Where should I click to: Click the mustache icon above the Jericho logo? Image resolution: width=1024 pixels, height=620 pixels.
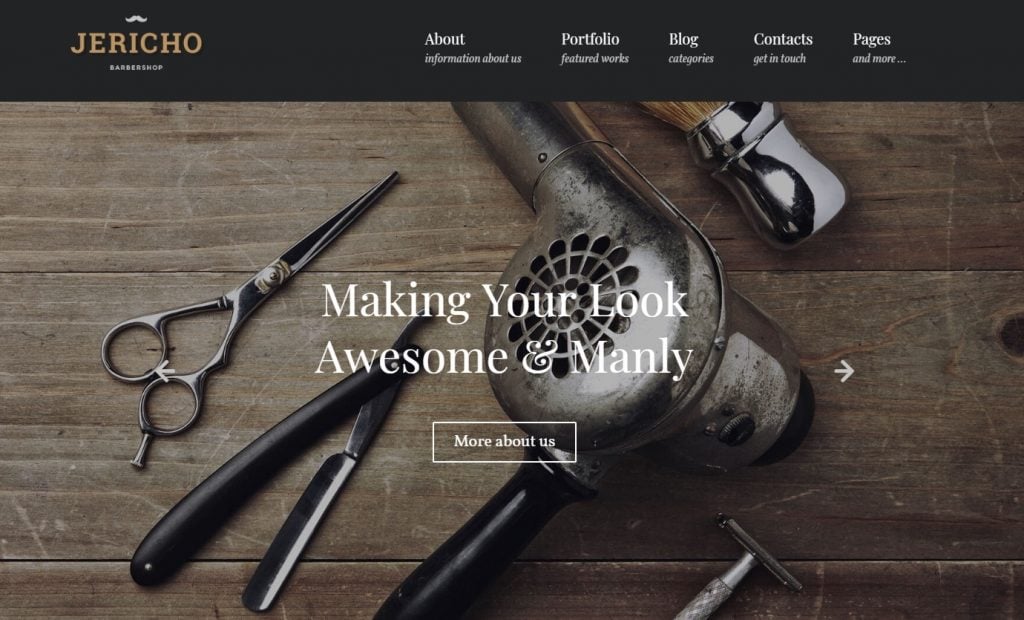[136, 20]
